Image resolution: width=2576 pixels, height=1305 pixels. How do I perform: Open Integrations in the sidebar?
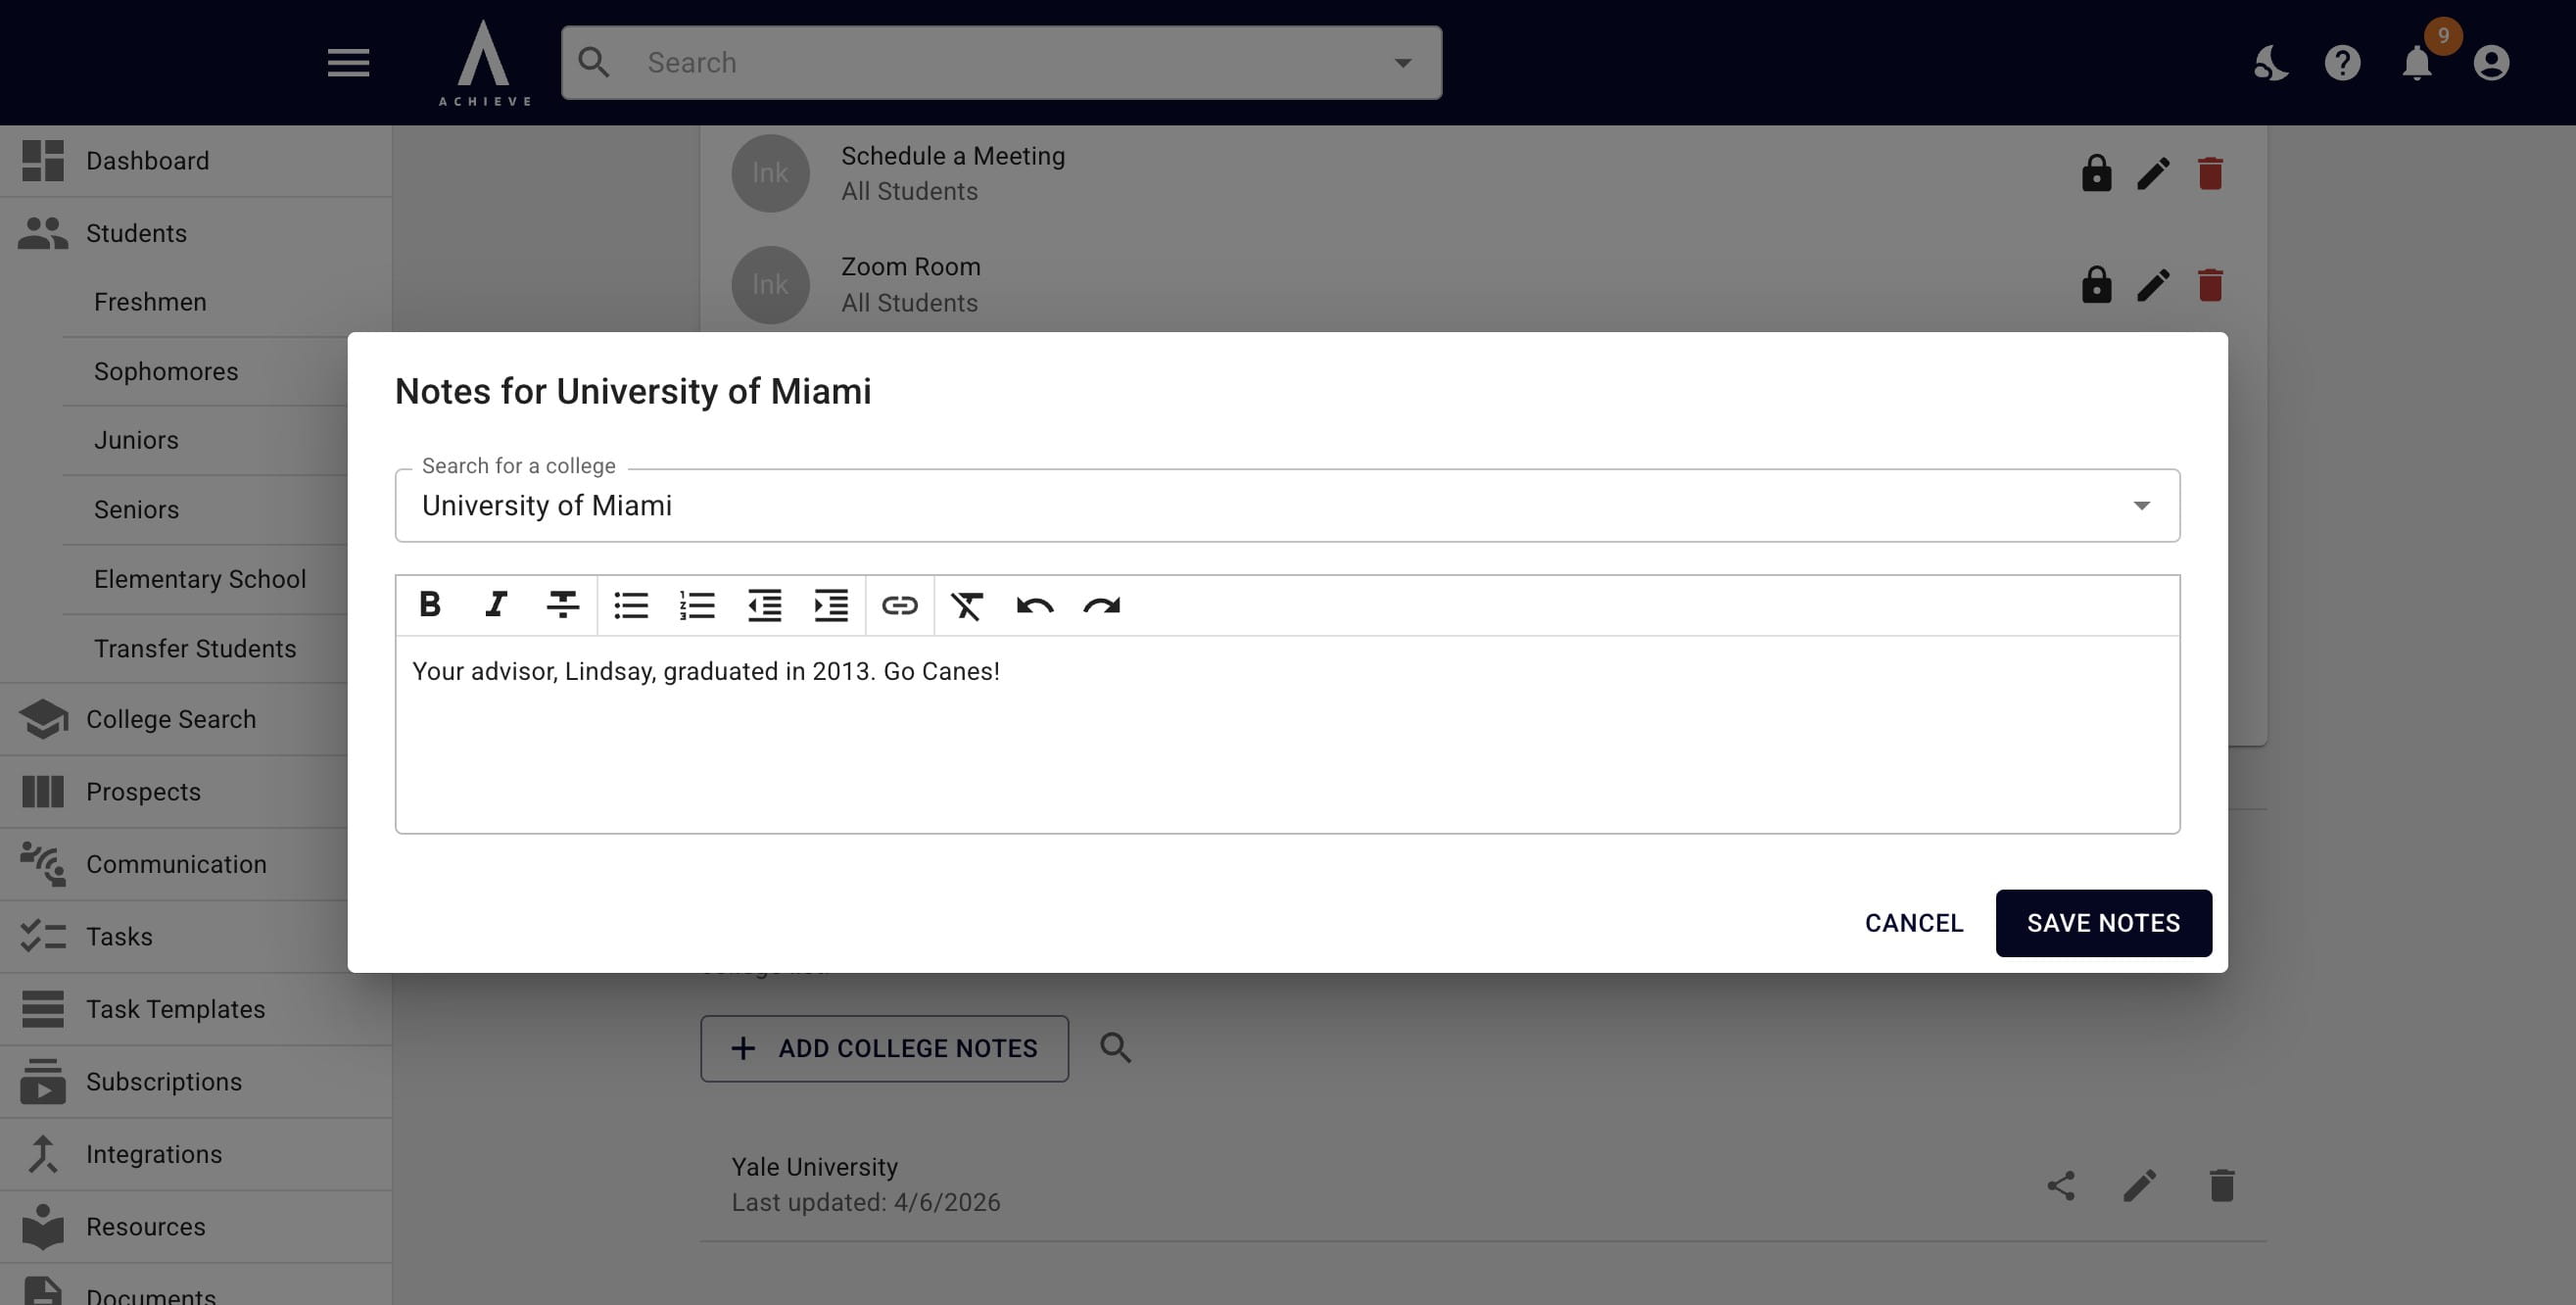tap(196, 1154)
